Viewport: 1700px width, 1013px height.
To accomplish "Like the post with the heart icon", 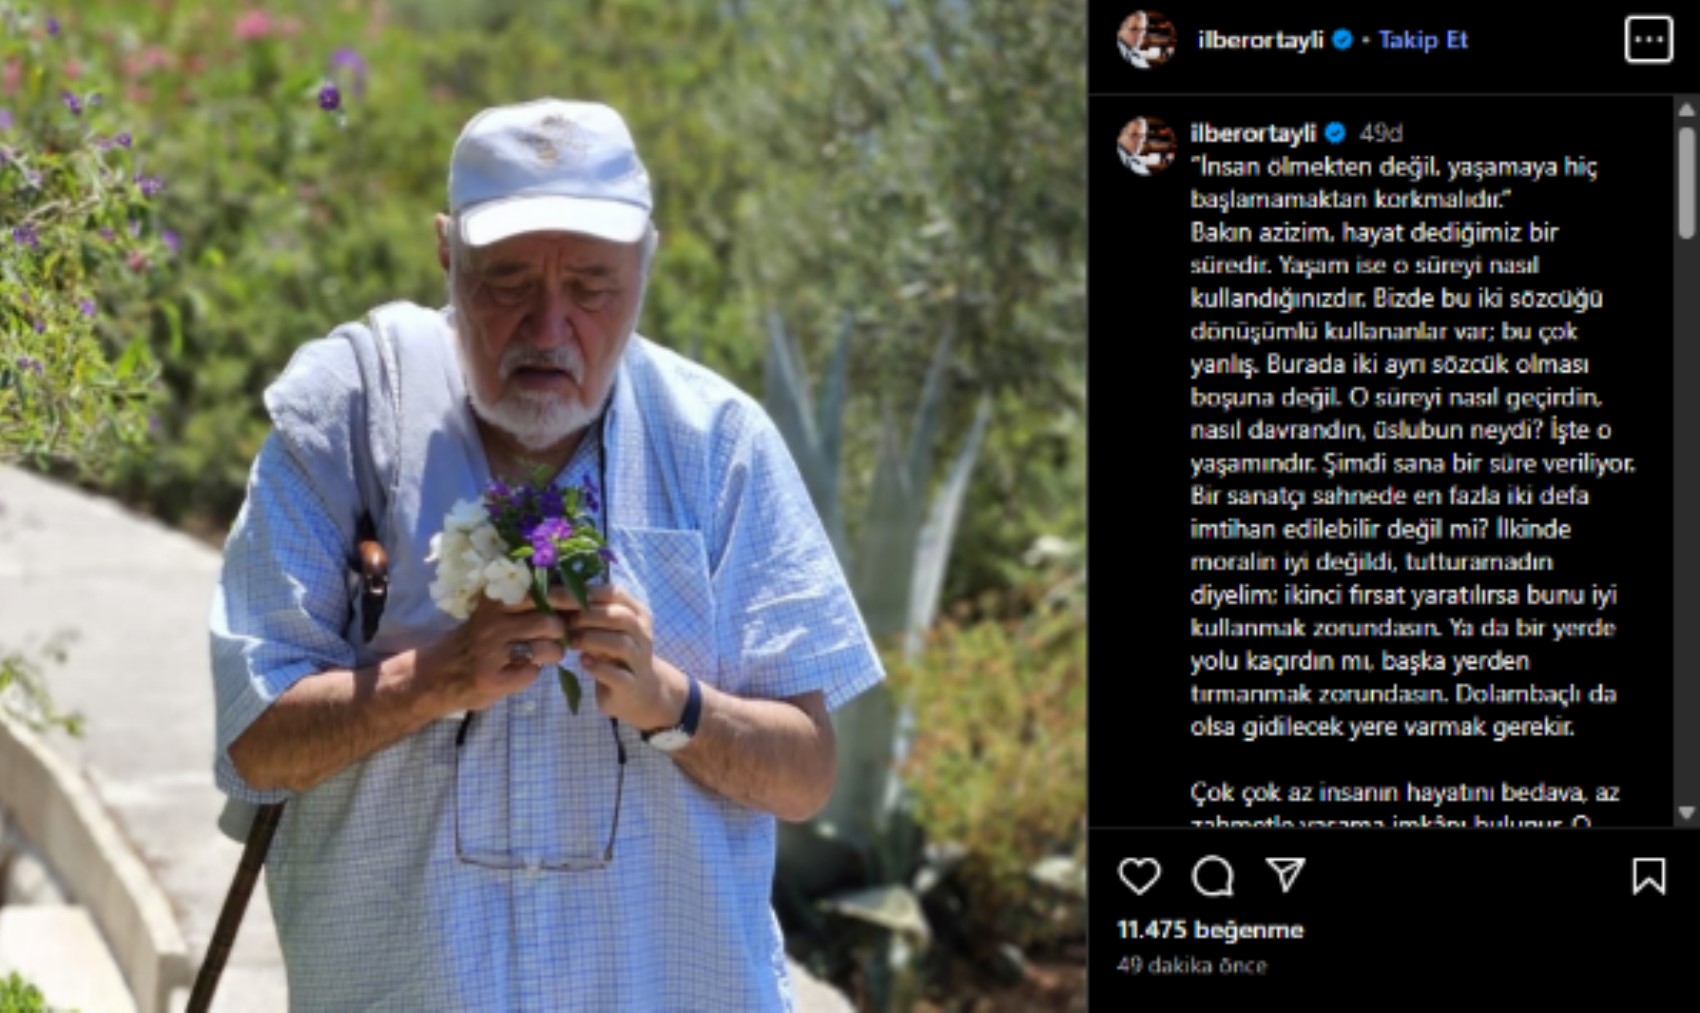I will [1139, 876].
